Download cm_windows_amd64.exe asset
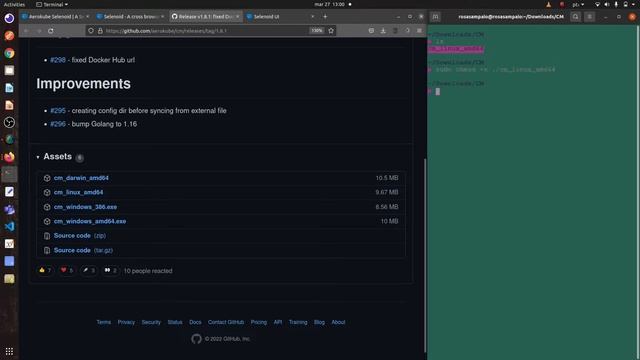 click(x=90, y=221)
